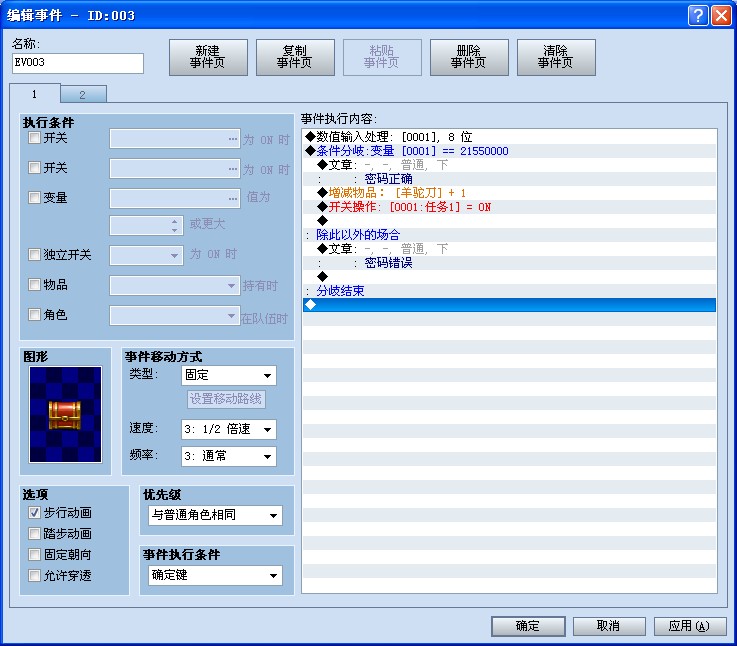Select the highlighted empty command line

coord(510,305)
